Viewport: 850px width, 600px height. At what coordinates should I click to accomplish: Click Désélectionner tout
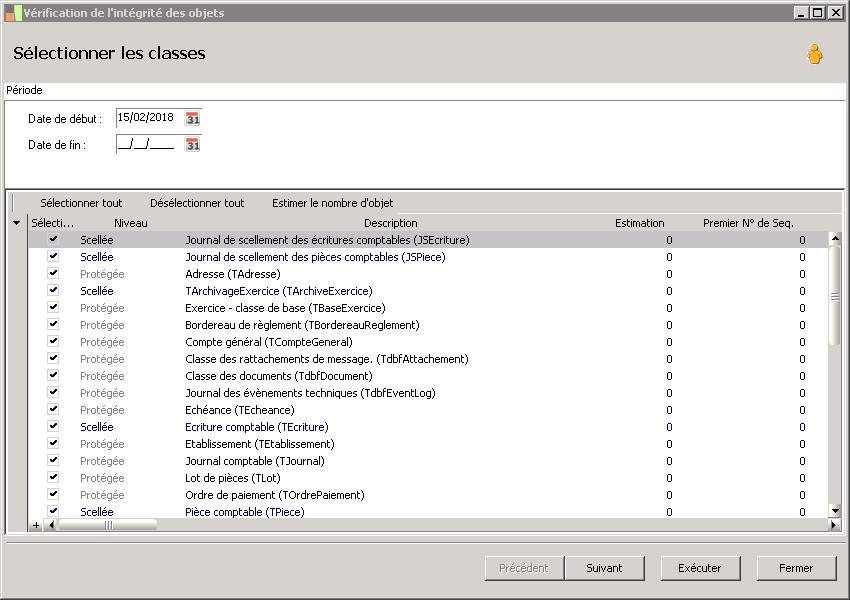(197, 203)
